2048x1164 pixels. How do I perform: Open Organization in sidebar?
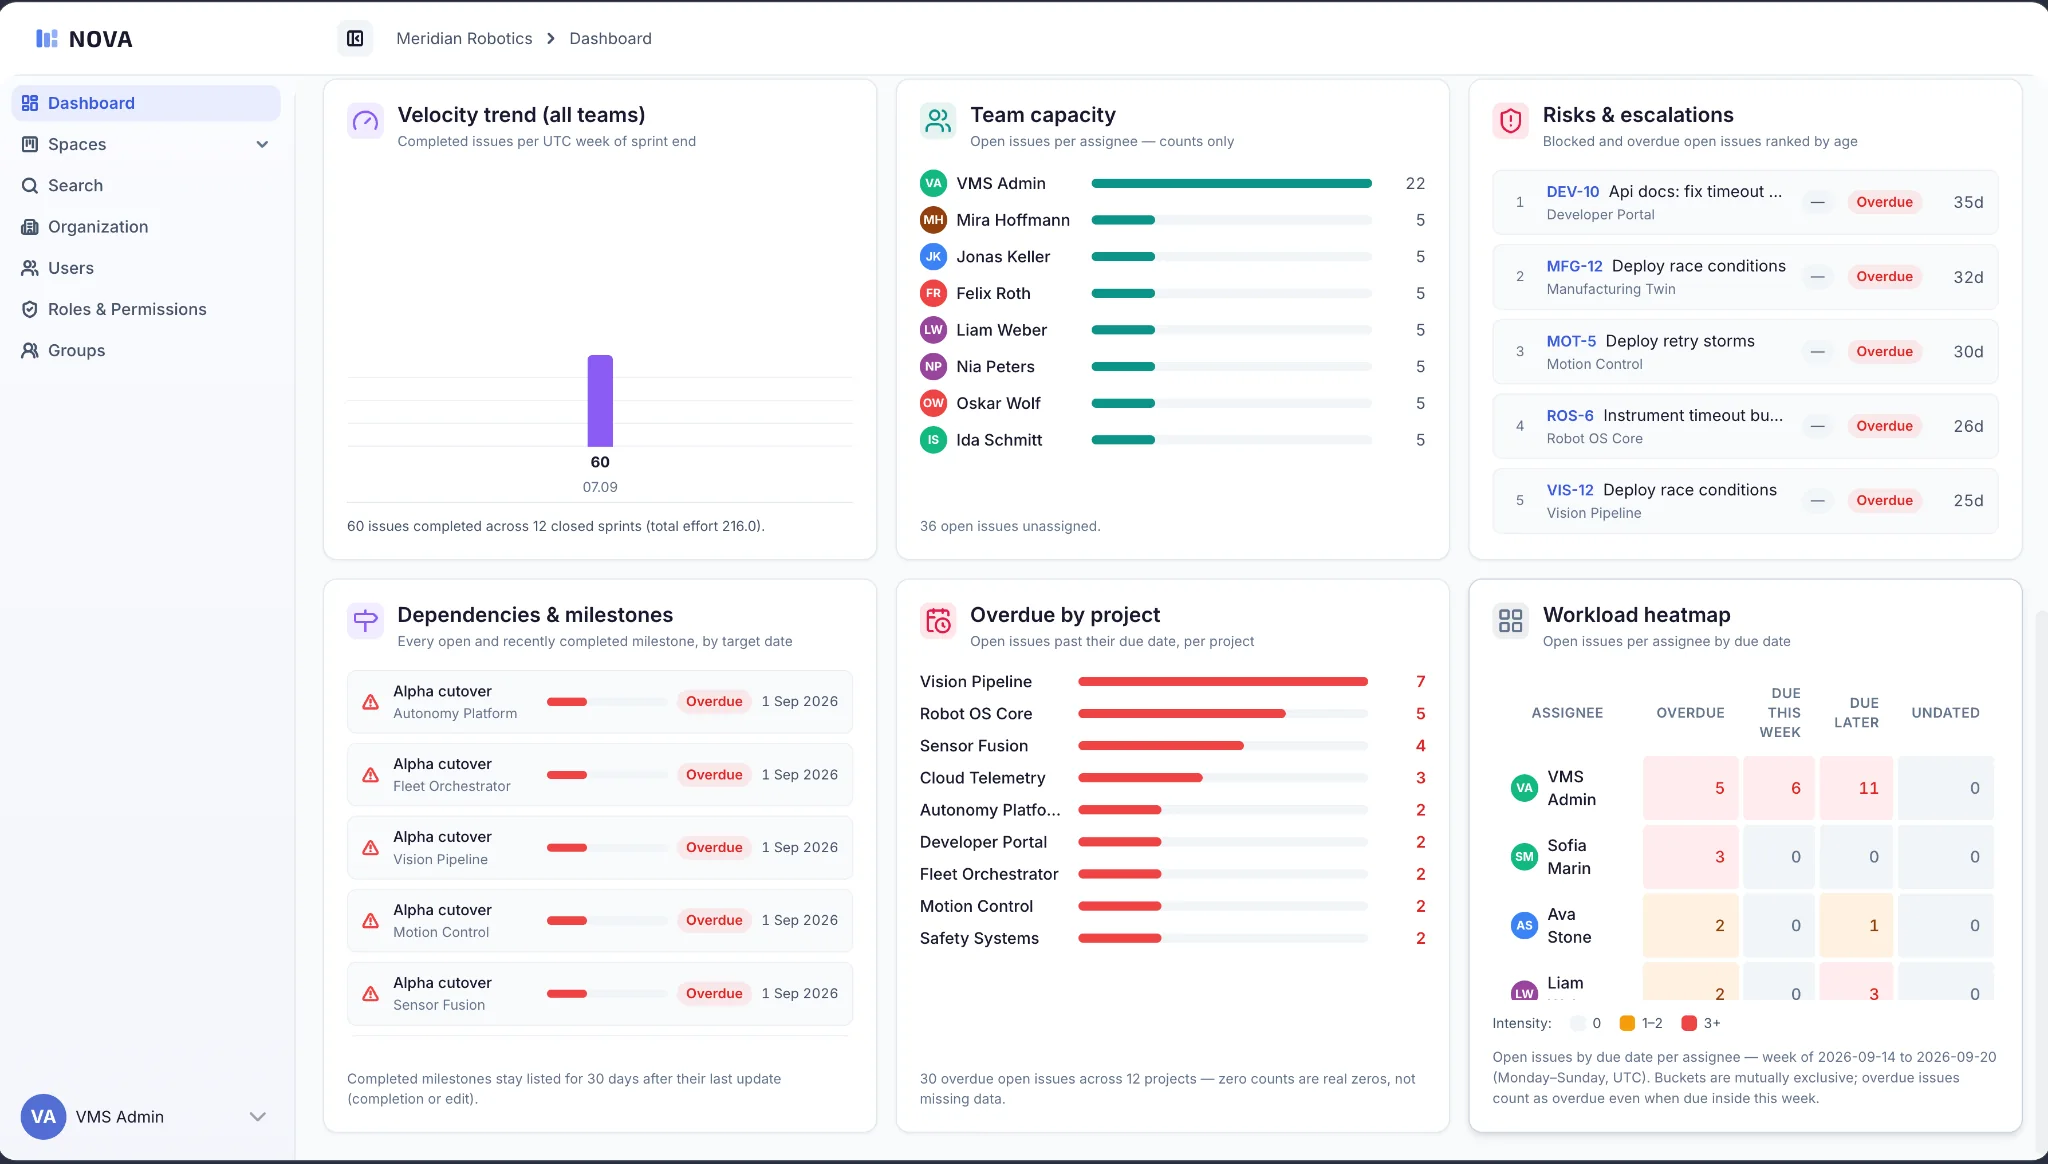(x=146, y=227)
